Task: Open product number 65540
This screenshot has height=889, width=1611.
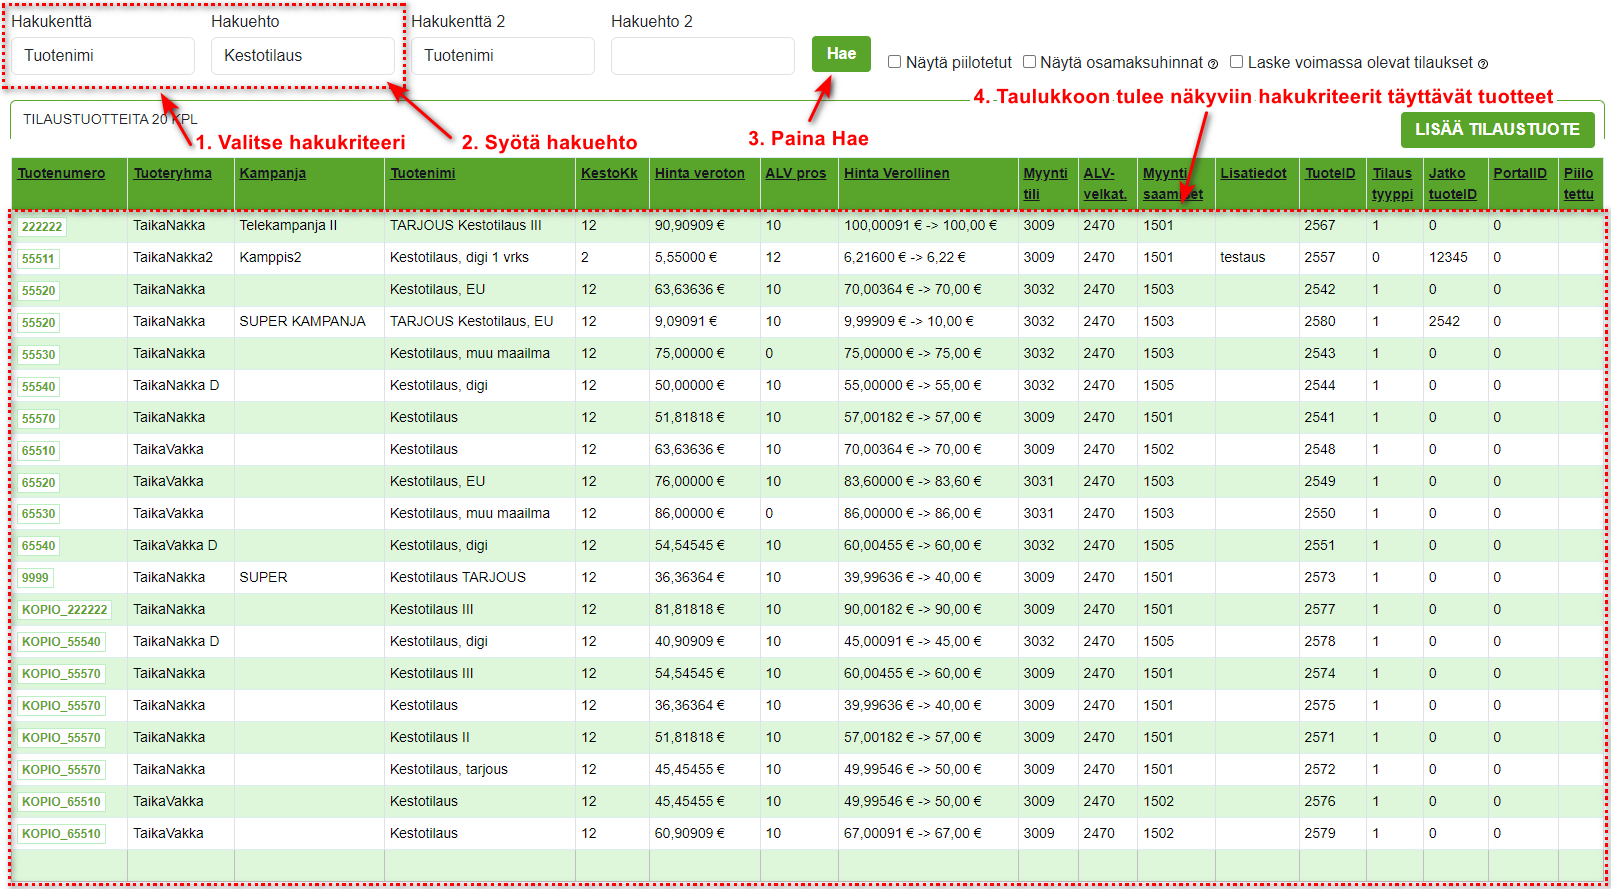Action: [38, 546]
